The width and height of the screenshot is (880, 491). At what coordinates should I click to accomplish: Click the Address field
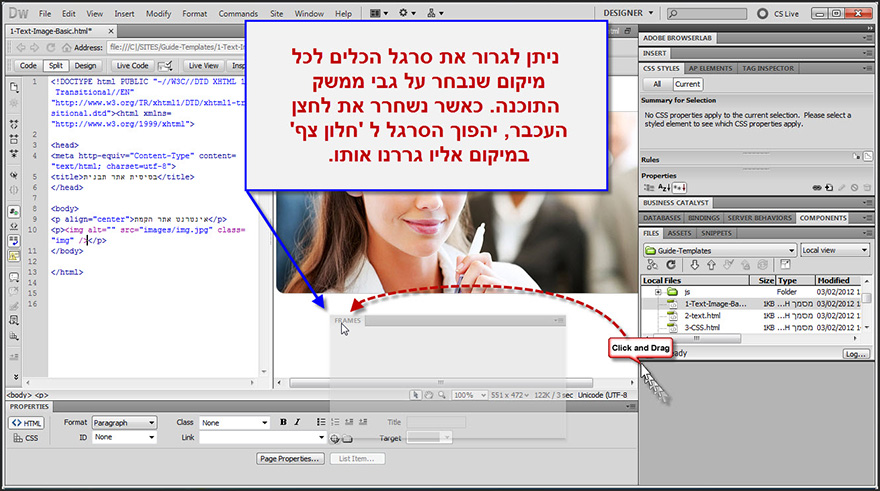pos(176,47)
